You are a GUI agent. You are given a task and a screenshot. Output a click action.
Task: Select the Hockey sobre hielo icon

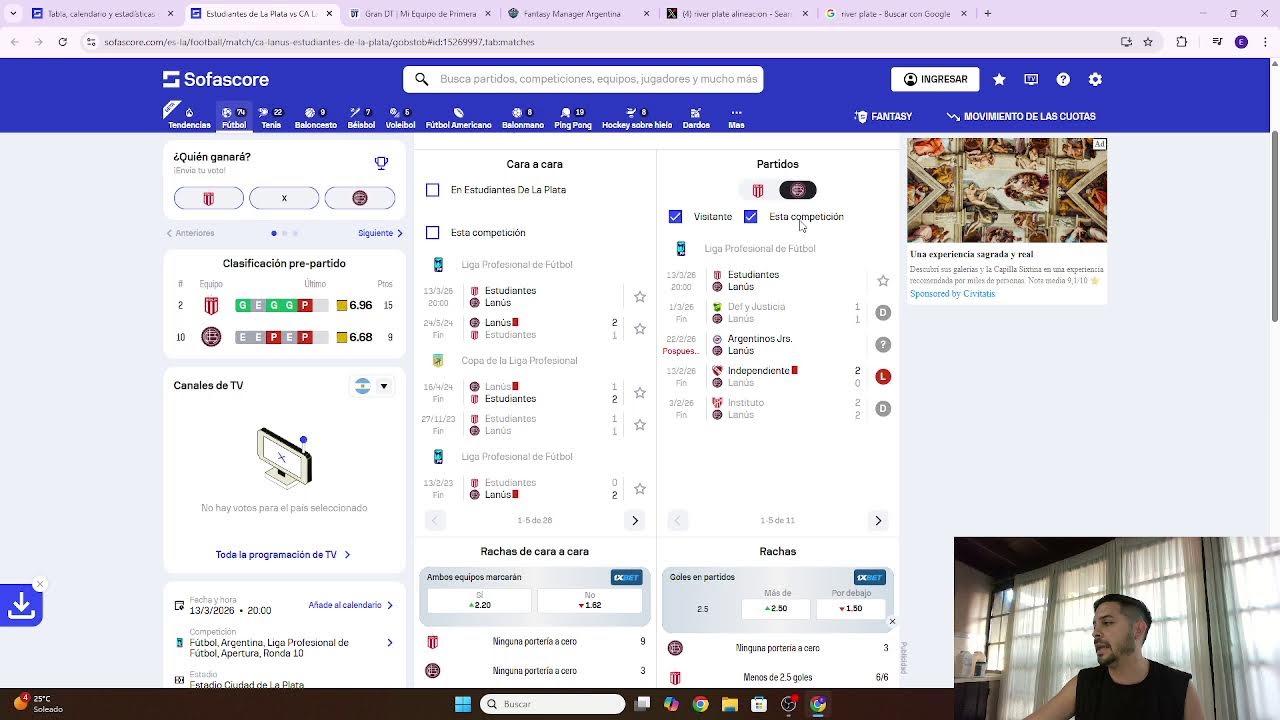(x=636, y=117)
